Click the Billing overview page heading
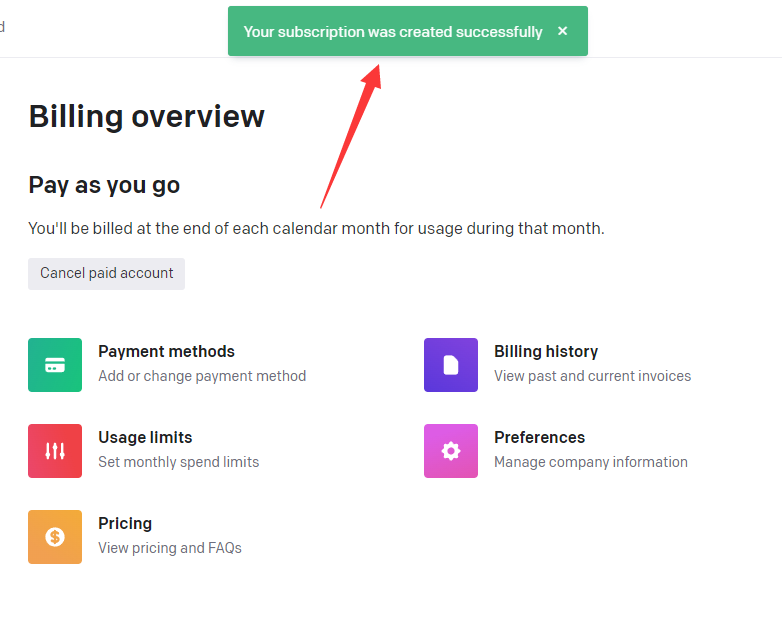This screenshot has height=638, width=782. click(146, 117)
